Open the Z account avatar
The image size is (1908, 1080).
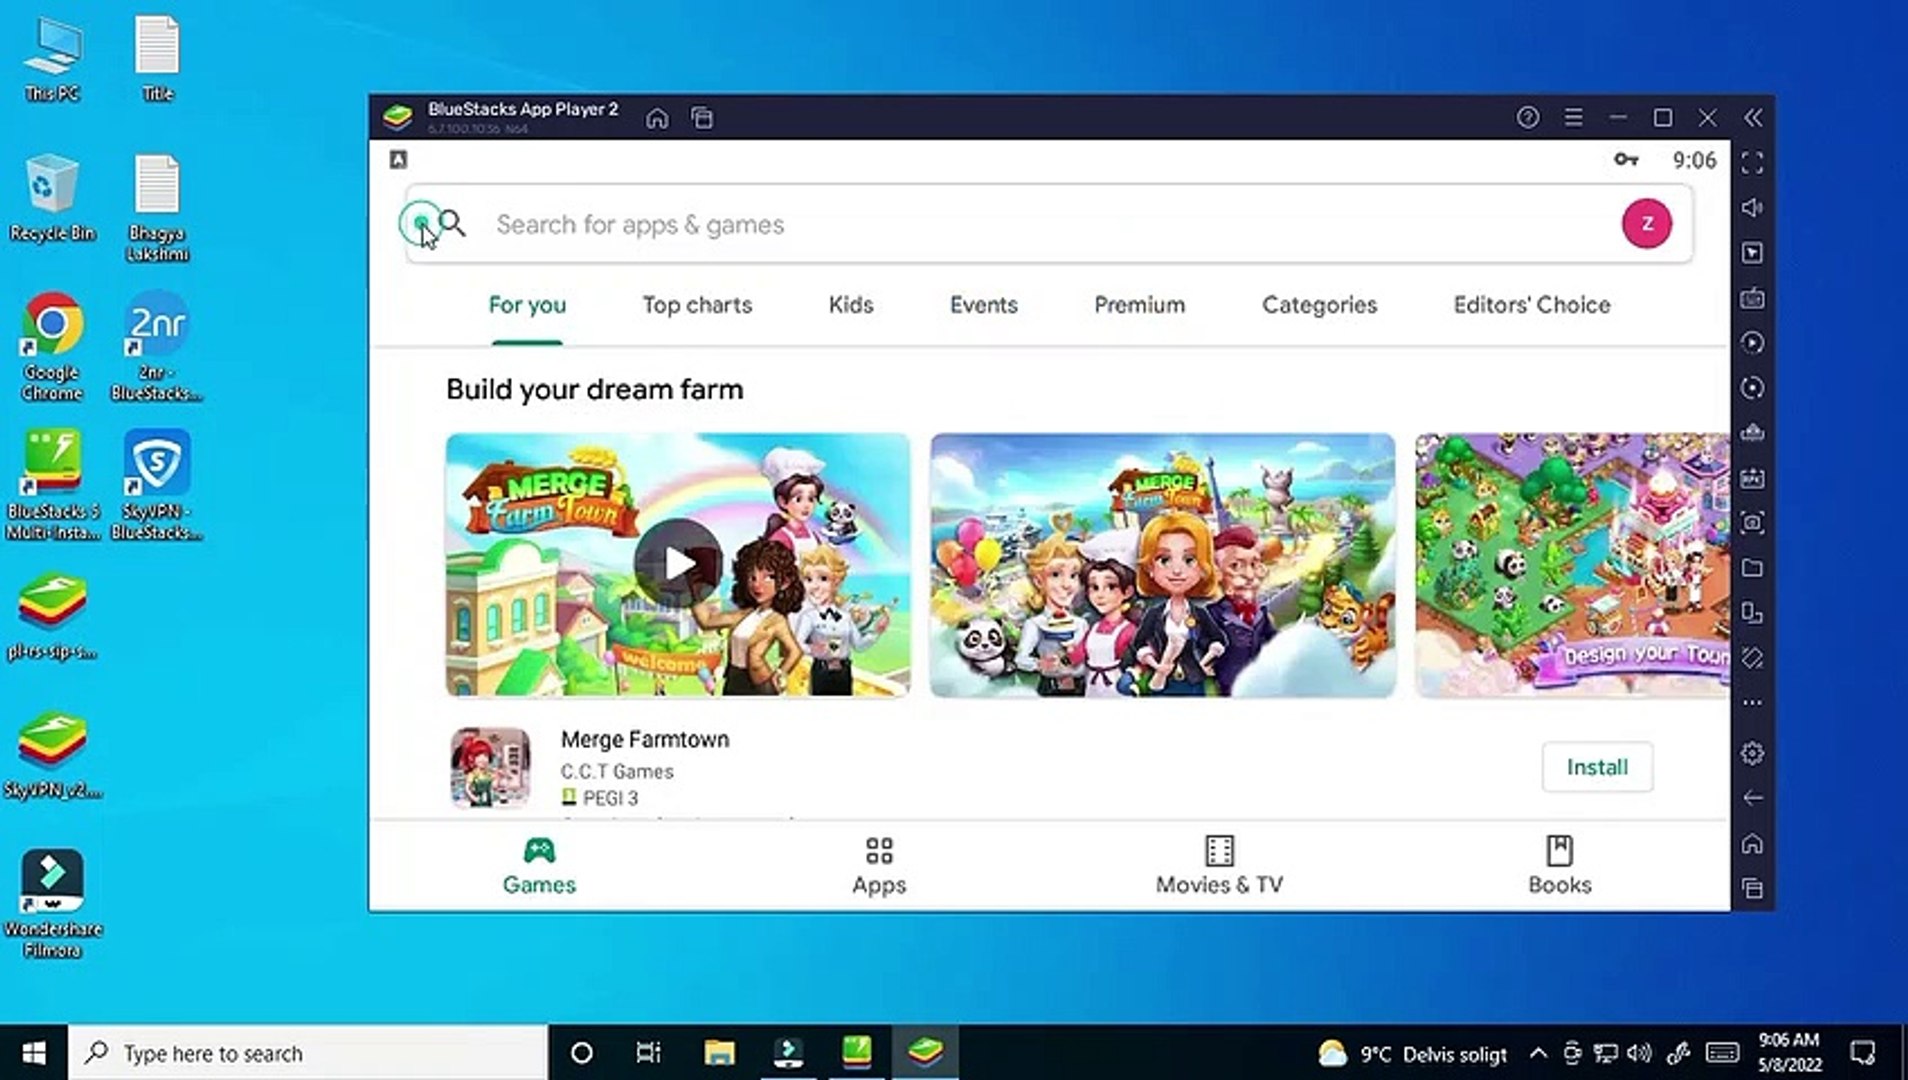click(1646, 224)
